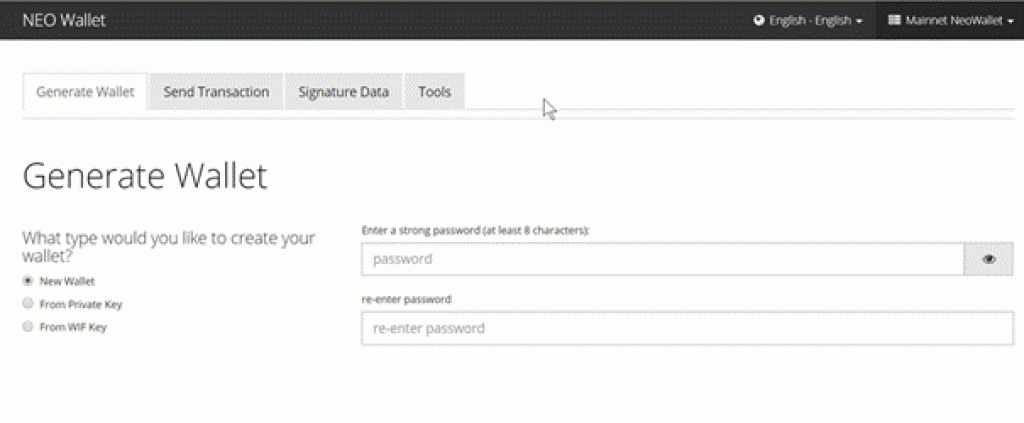Viewport: 1024px width, 423px height.
Task: Choose the From Private Key radio option
Action: 27,304
